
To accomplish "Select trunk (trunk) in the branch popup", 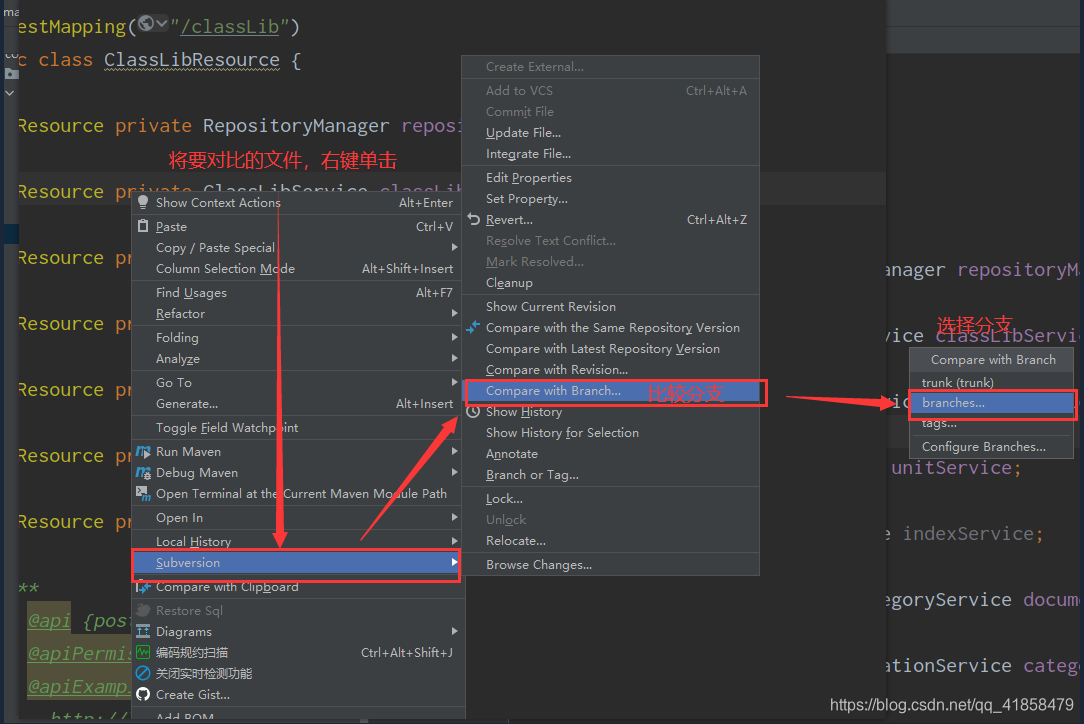I will [992, 382].
